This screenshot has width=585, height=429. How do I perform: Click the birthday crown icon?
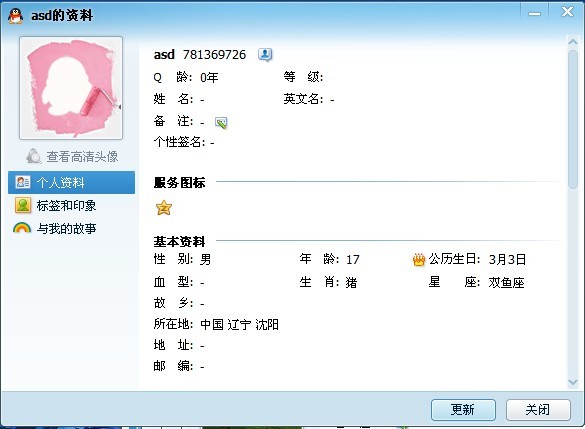click(x=419, y=260)
